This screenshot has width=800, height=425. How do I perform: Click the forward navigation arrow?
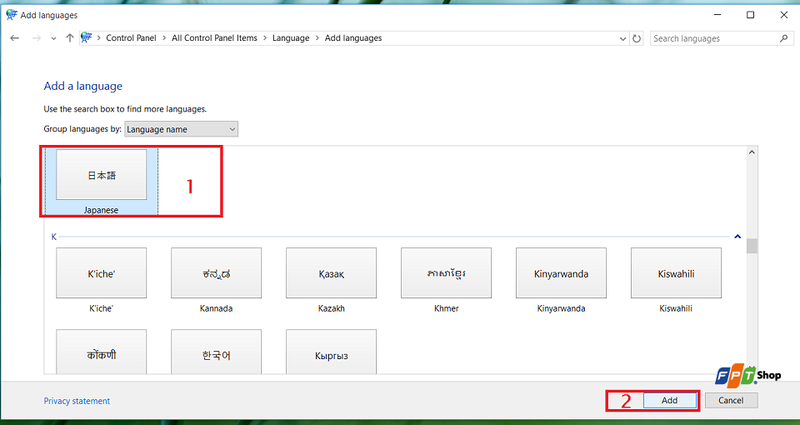coord(36,38)
